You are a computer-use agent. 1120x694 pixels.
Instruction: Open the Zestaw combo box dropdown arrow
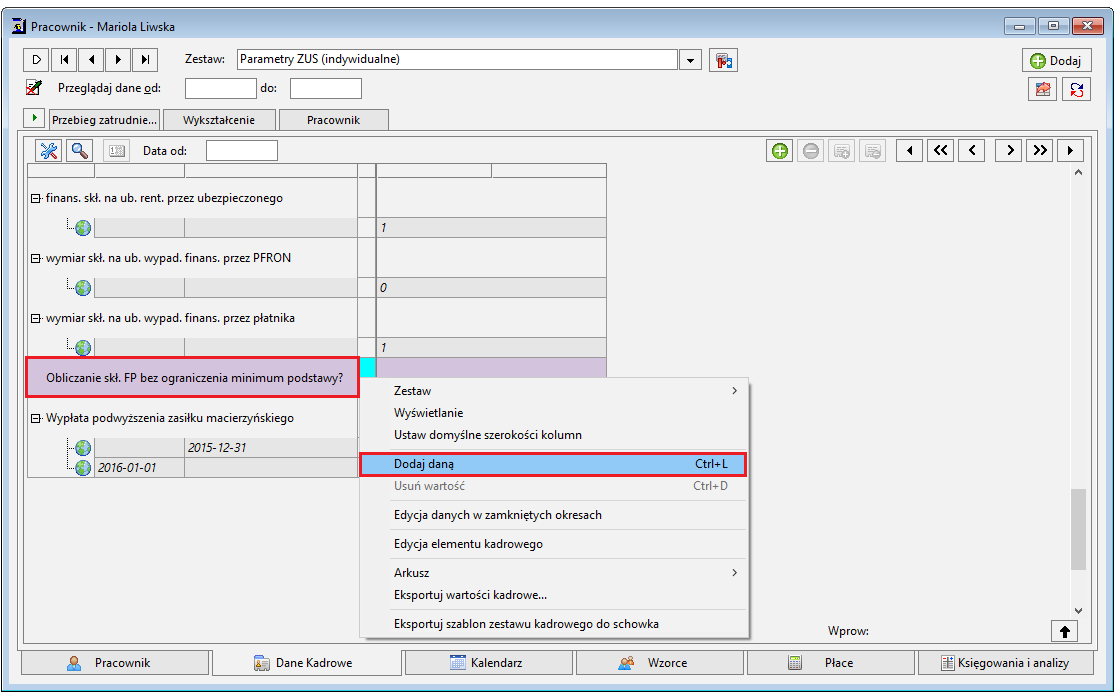(x=690, y=60)
